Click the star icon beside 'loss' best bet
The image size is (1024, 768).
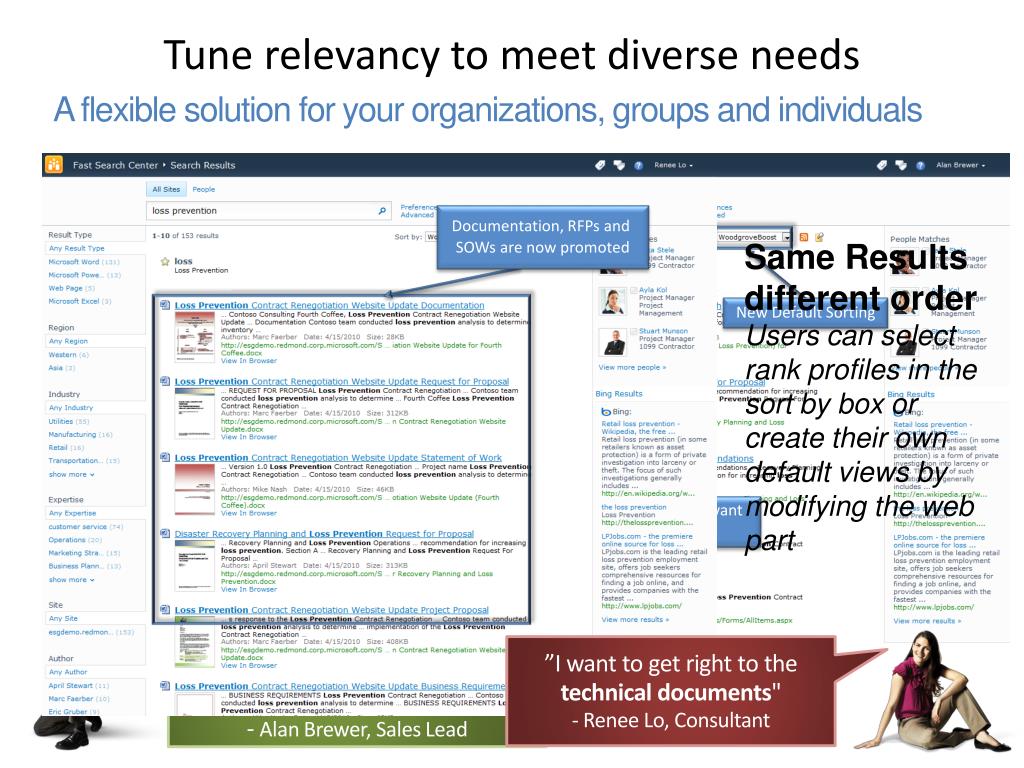point(165,261)
